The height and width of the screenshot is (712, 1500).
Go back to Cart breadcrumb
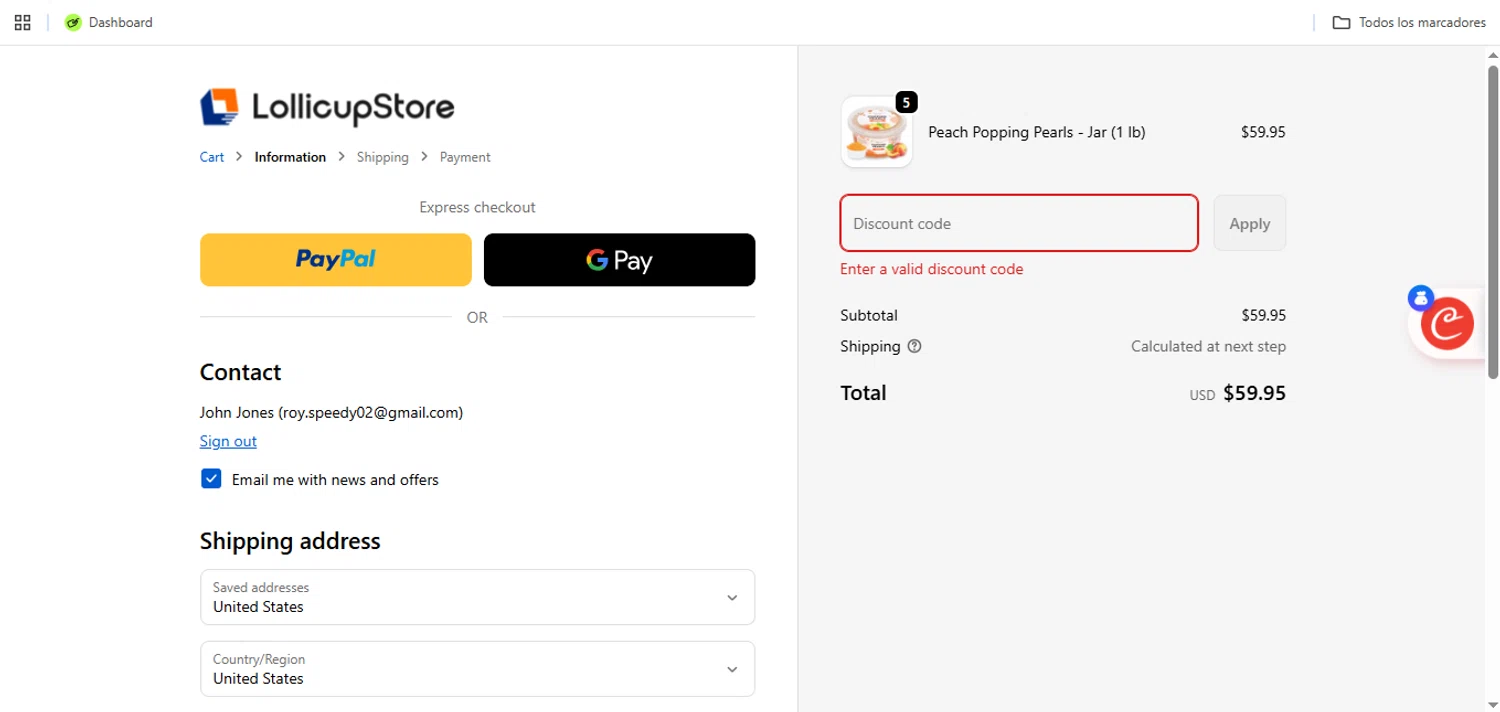pos(212,157)
